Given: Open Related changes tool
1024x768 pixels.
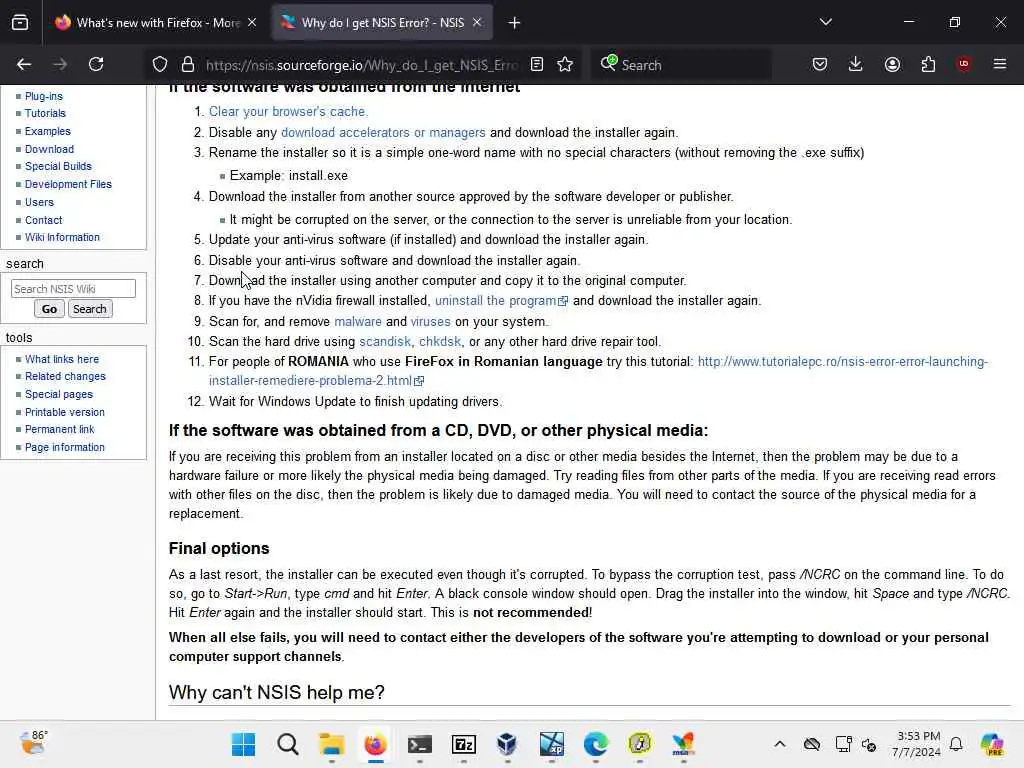Looking at the screenshot, I should [x=65, y=376].
